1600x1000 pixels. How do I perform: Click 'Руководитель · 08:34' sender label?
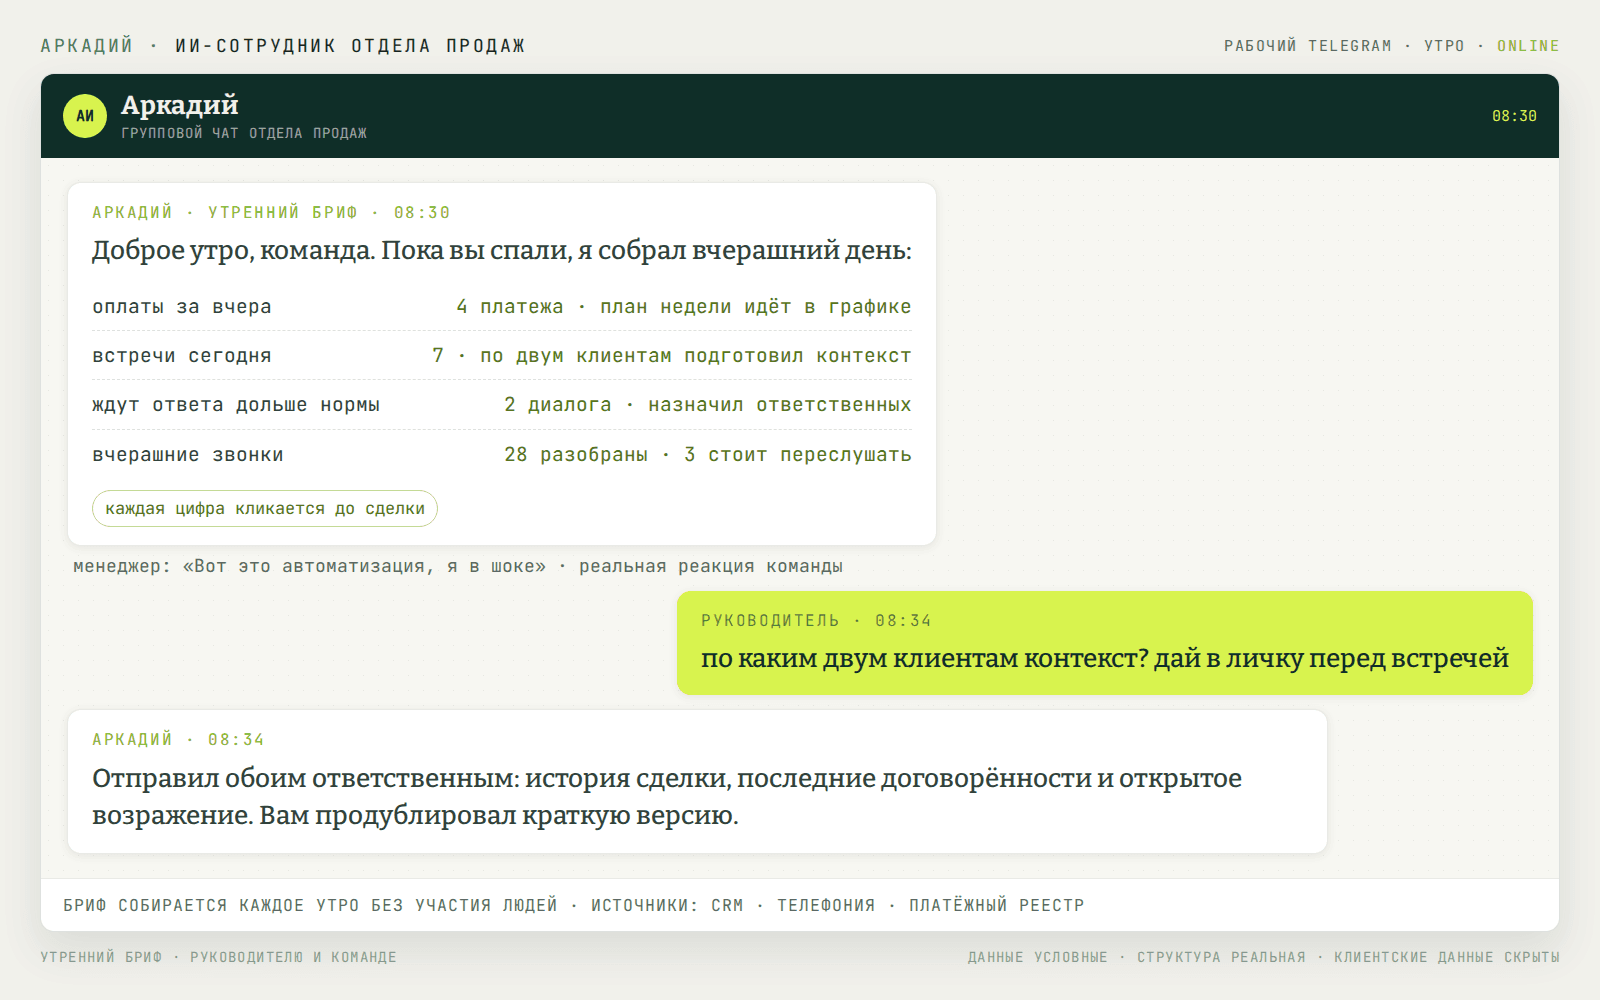pos(816,620)
